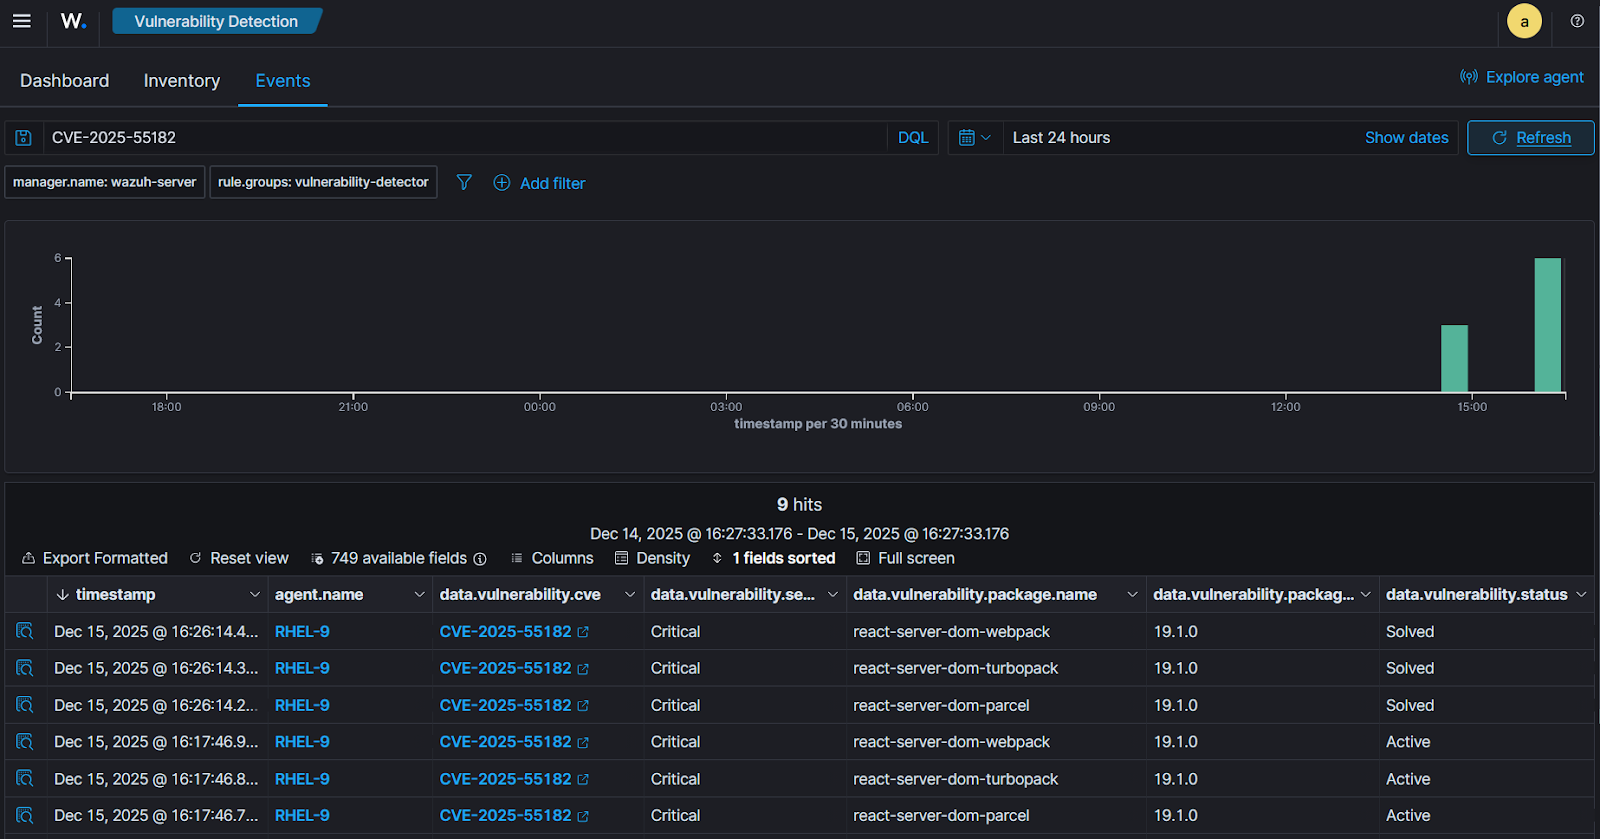Open 749 available fields selector
Screen dimensions: 1600x839
[399, 558]
